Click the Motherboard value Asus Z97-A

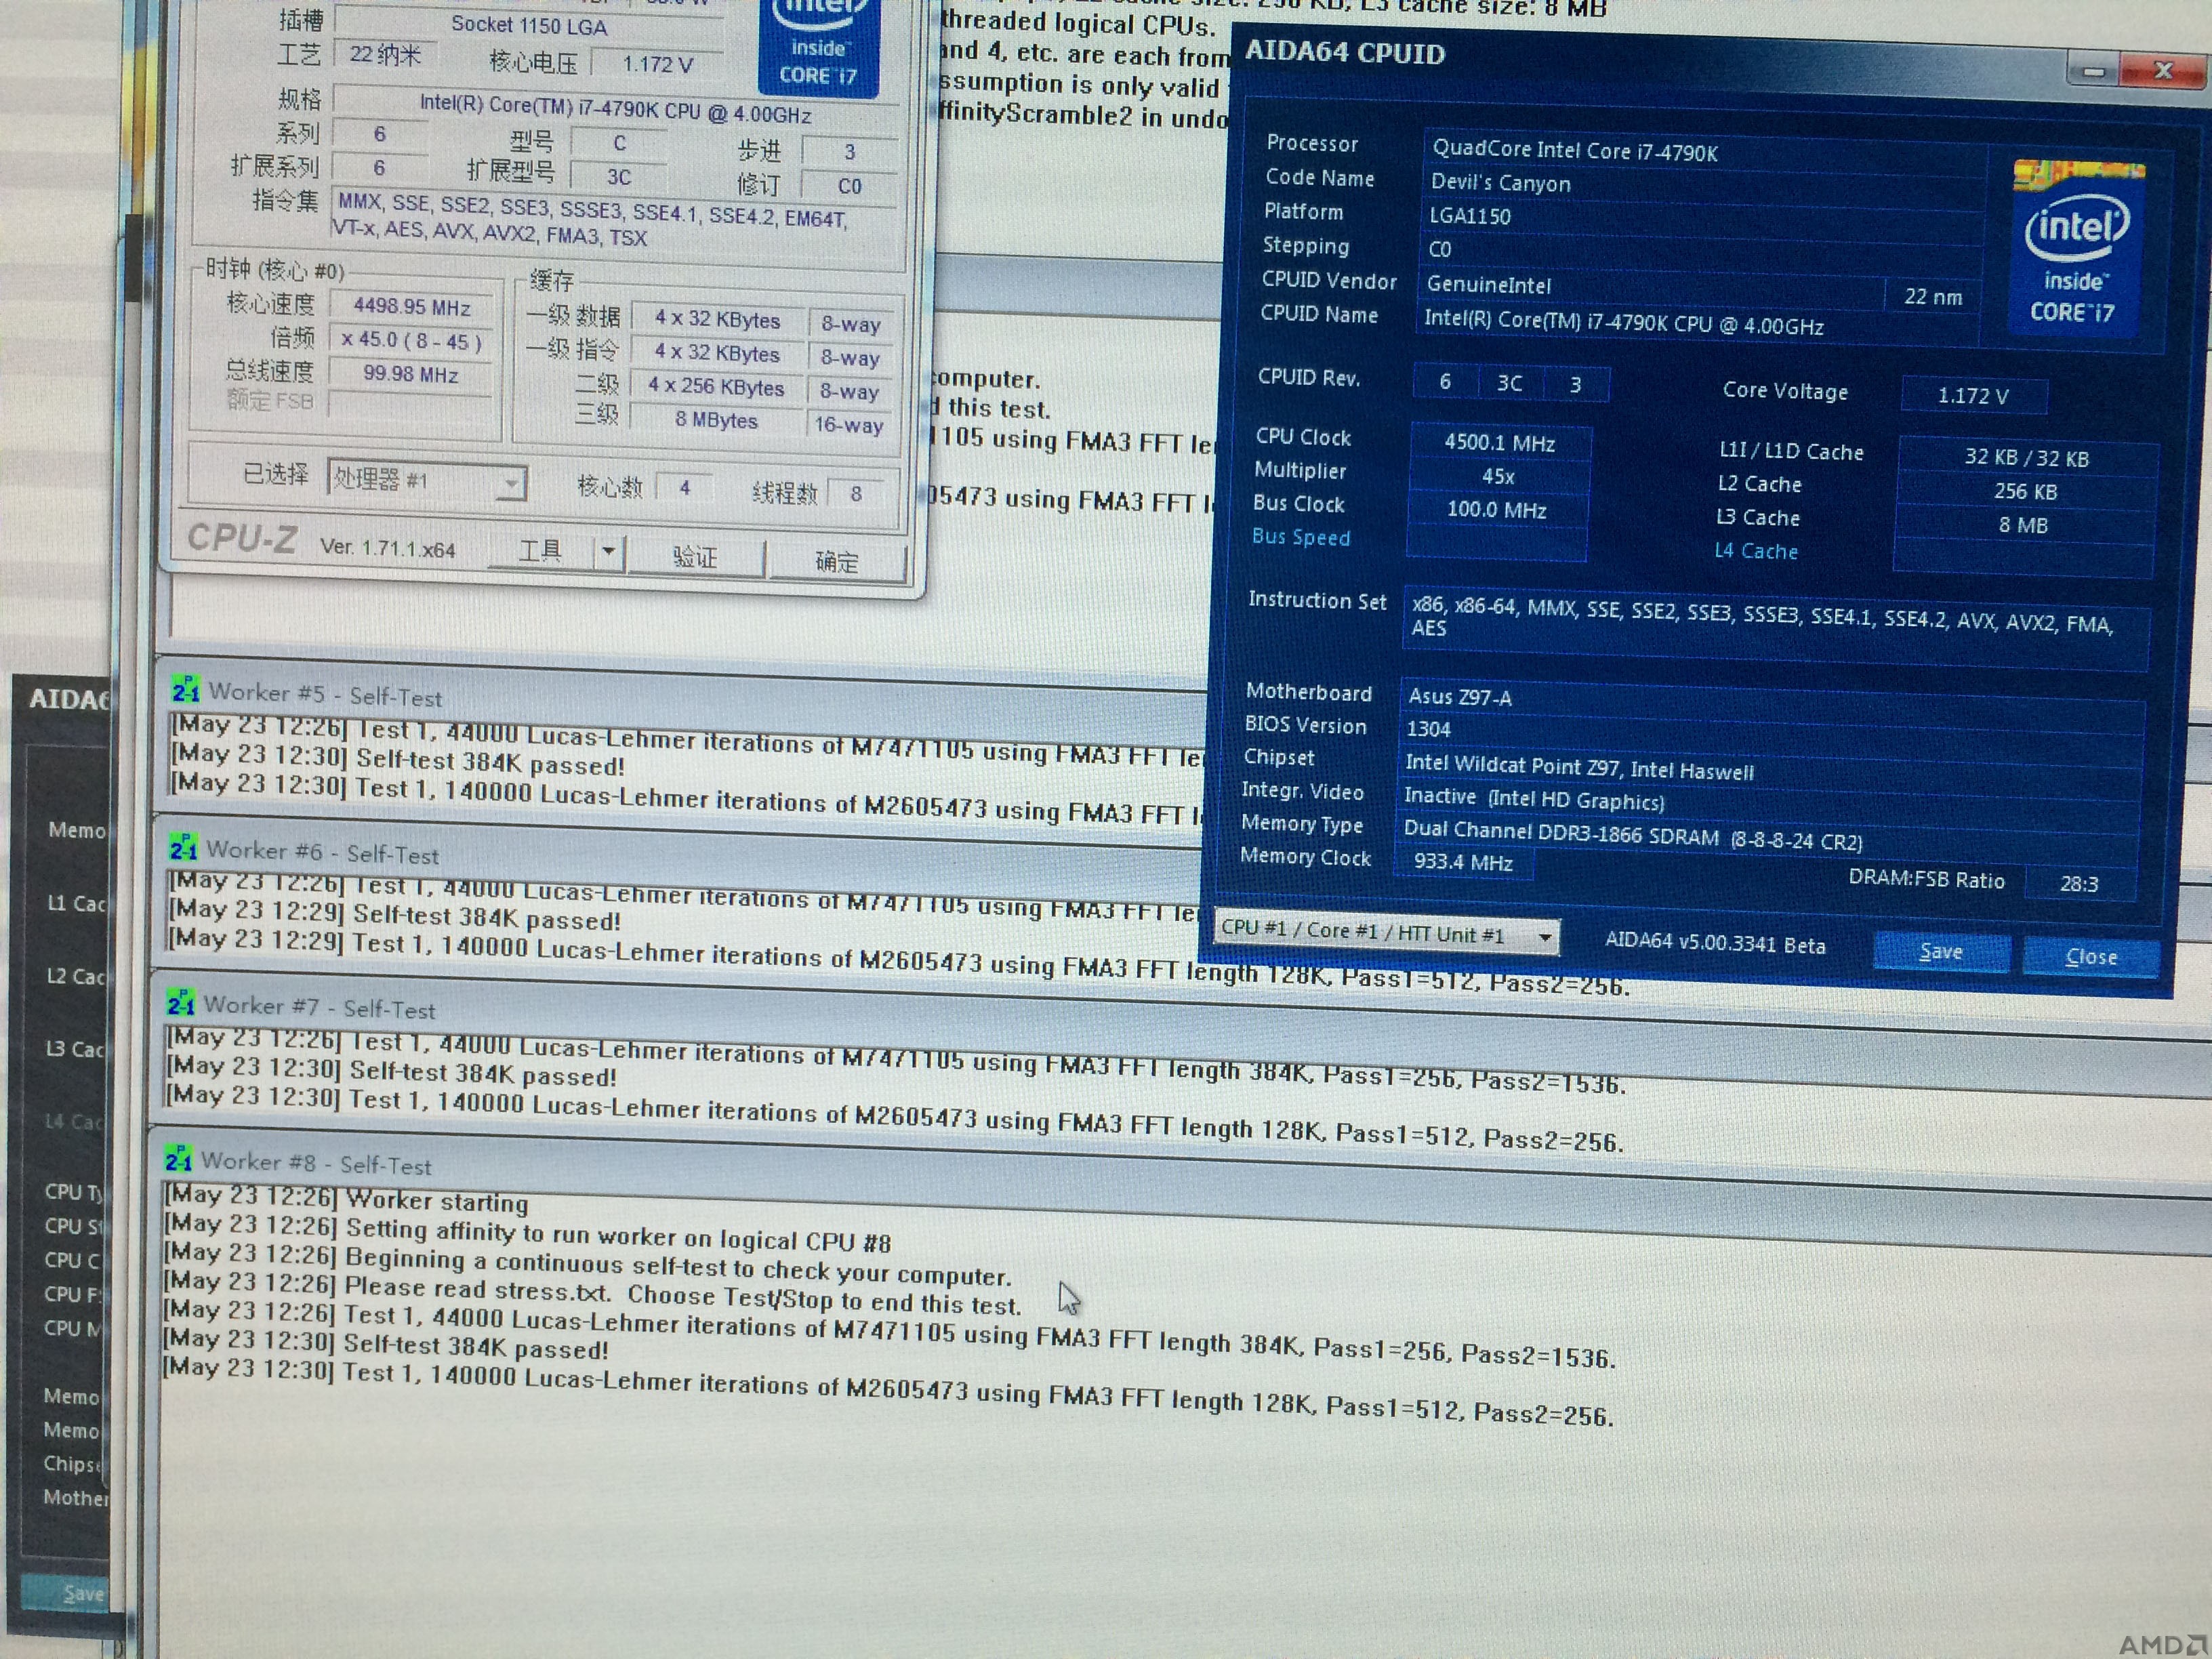click(x=1772, y=701)
